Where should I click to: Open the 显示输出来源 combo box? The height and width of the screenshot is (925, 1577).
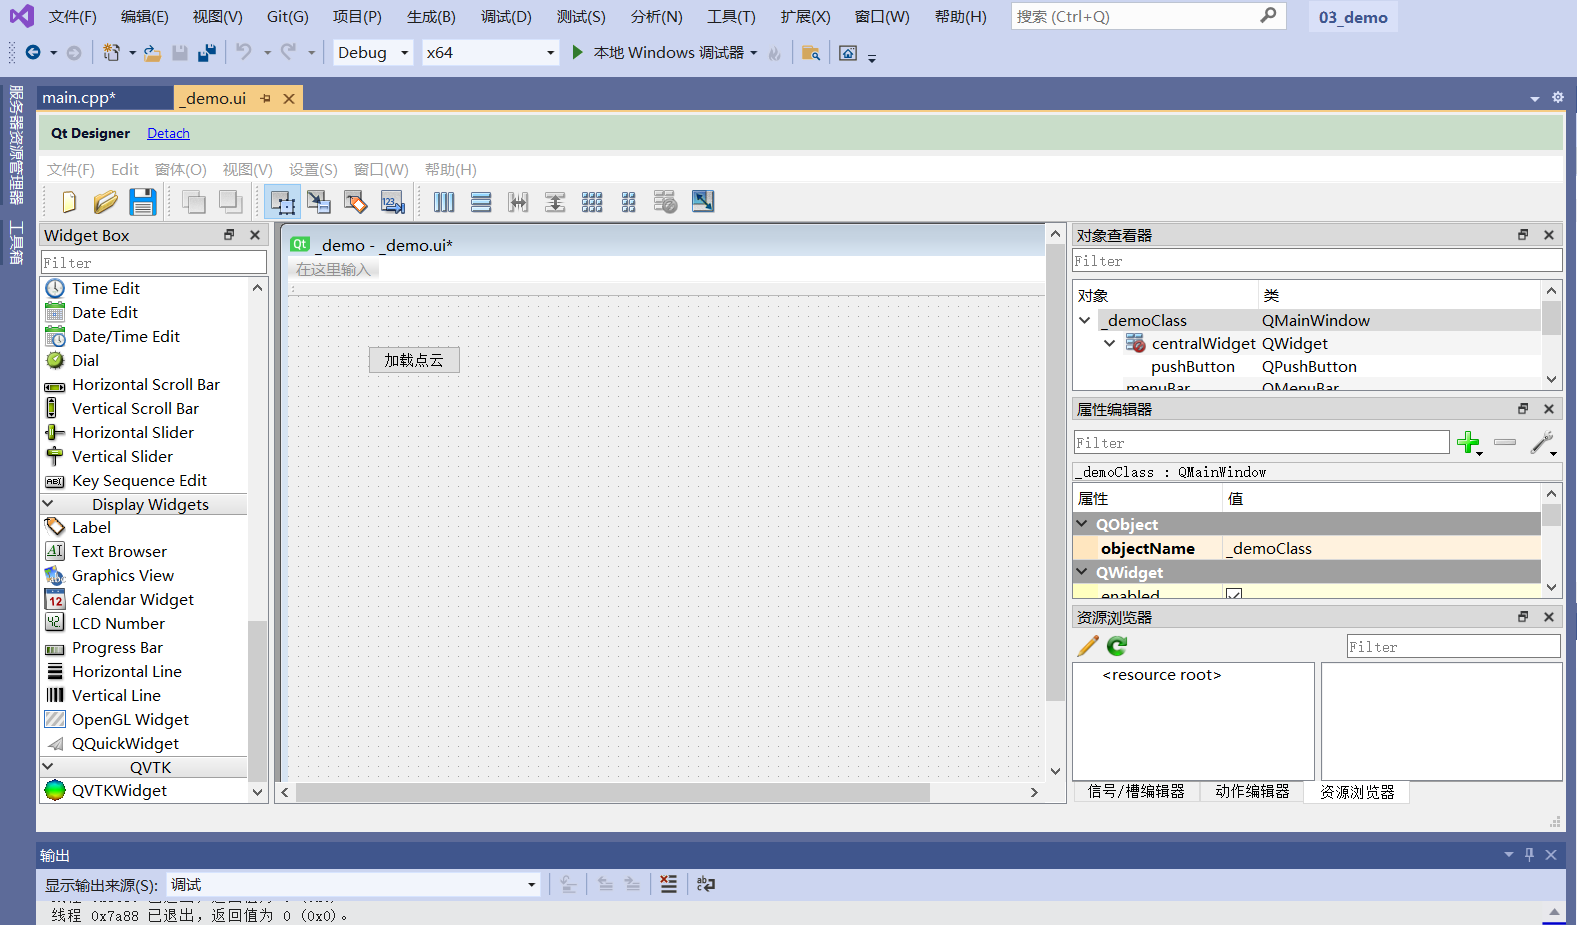[x=354, y=885]
